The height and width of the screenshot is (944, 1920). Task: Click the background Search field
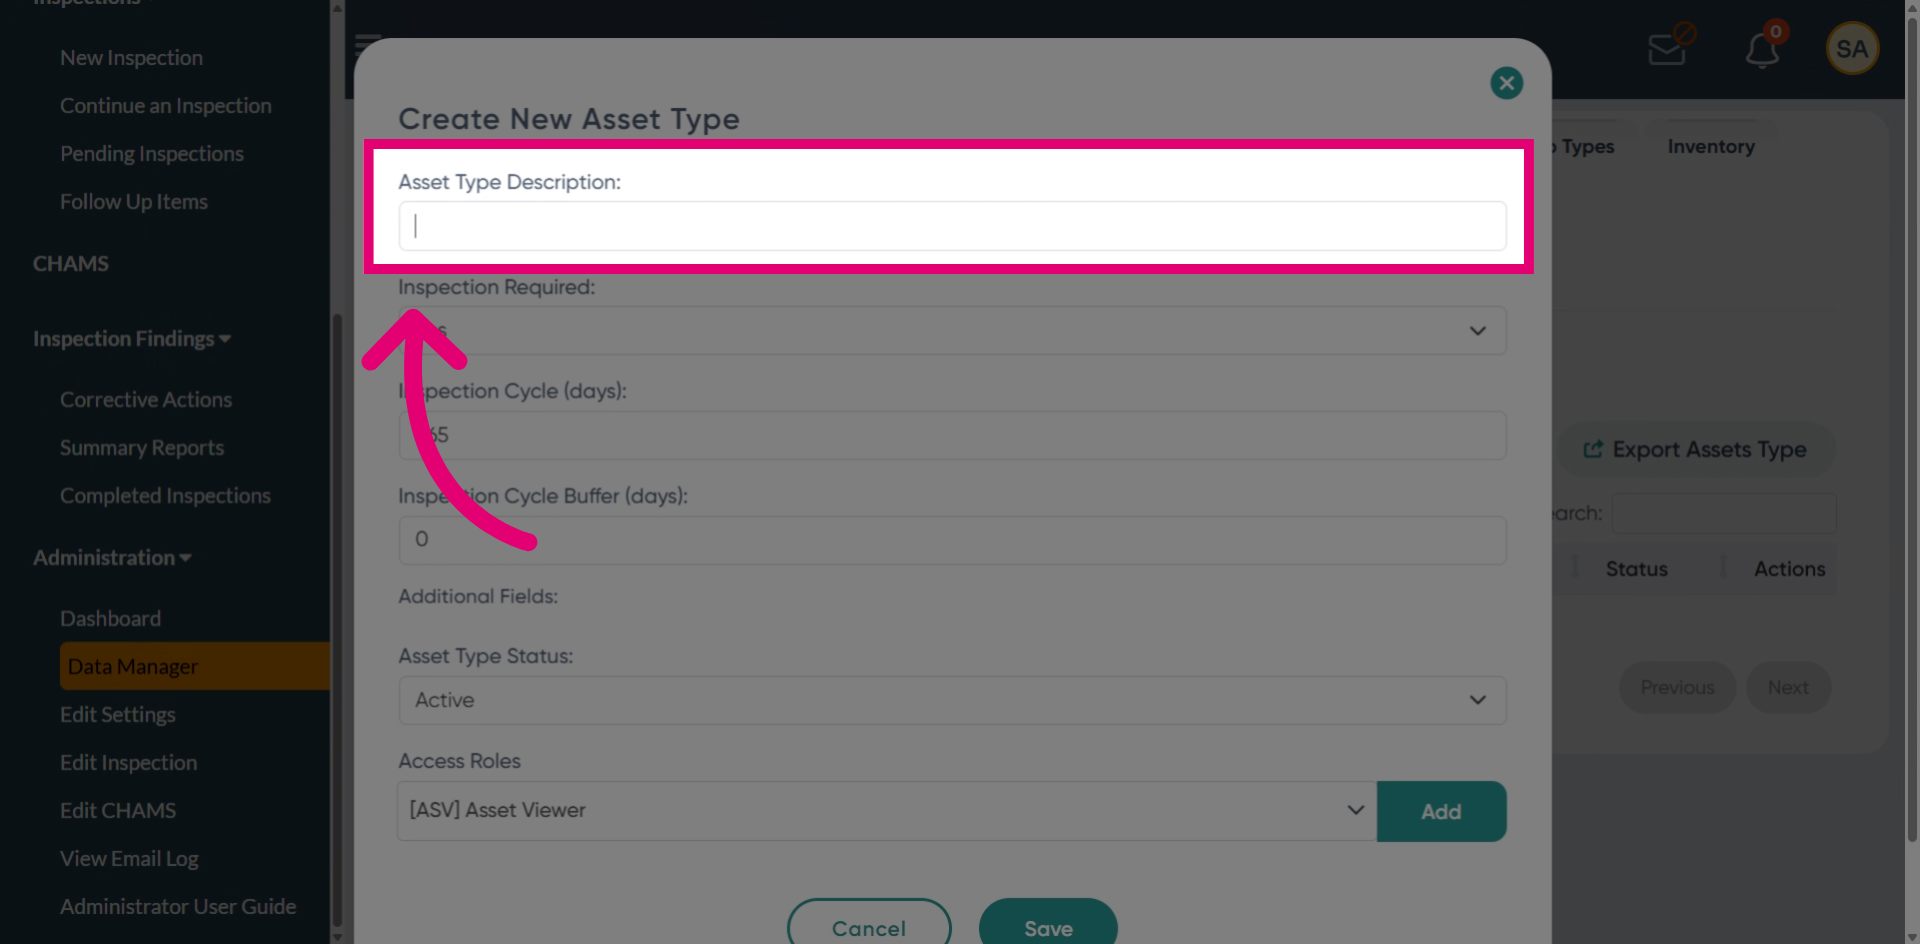coord(1724,513)
